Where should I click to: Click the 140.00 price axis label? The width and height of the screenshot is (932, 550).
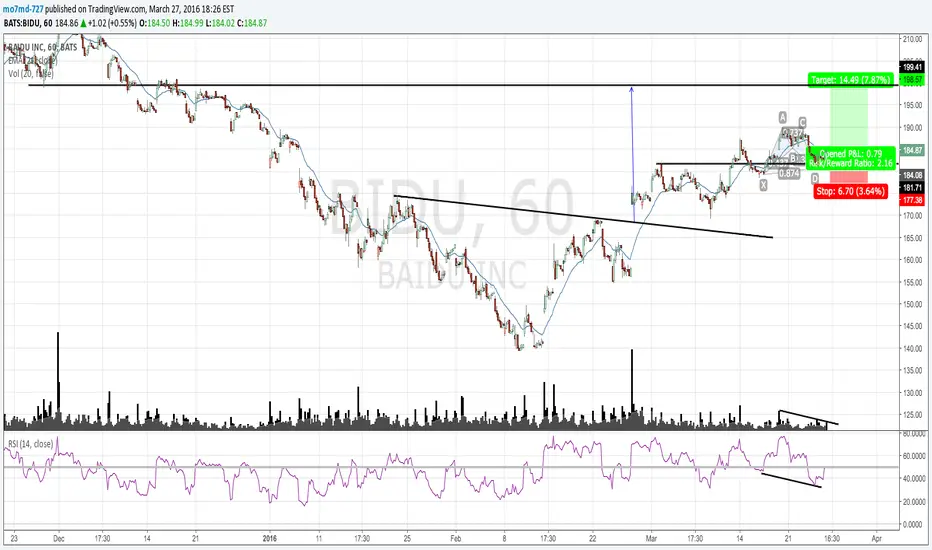tap(912, 348)
